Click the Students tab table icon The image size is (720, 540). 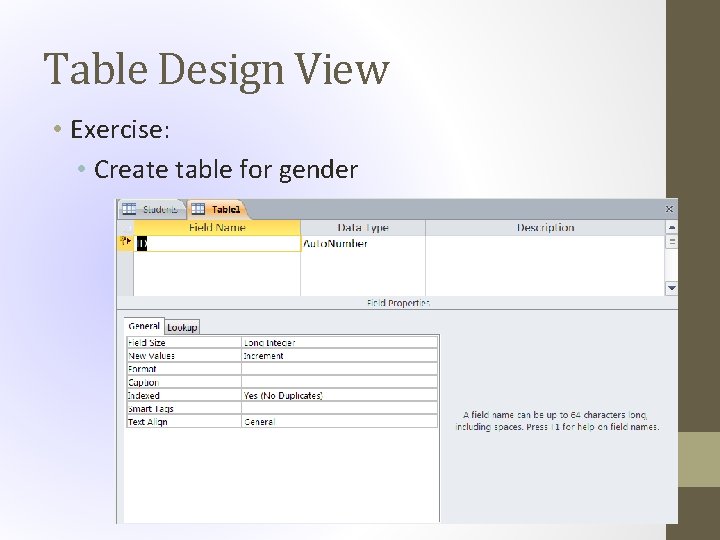(x=129, y=209)
